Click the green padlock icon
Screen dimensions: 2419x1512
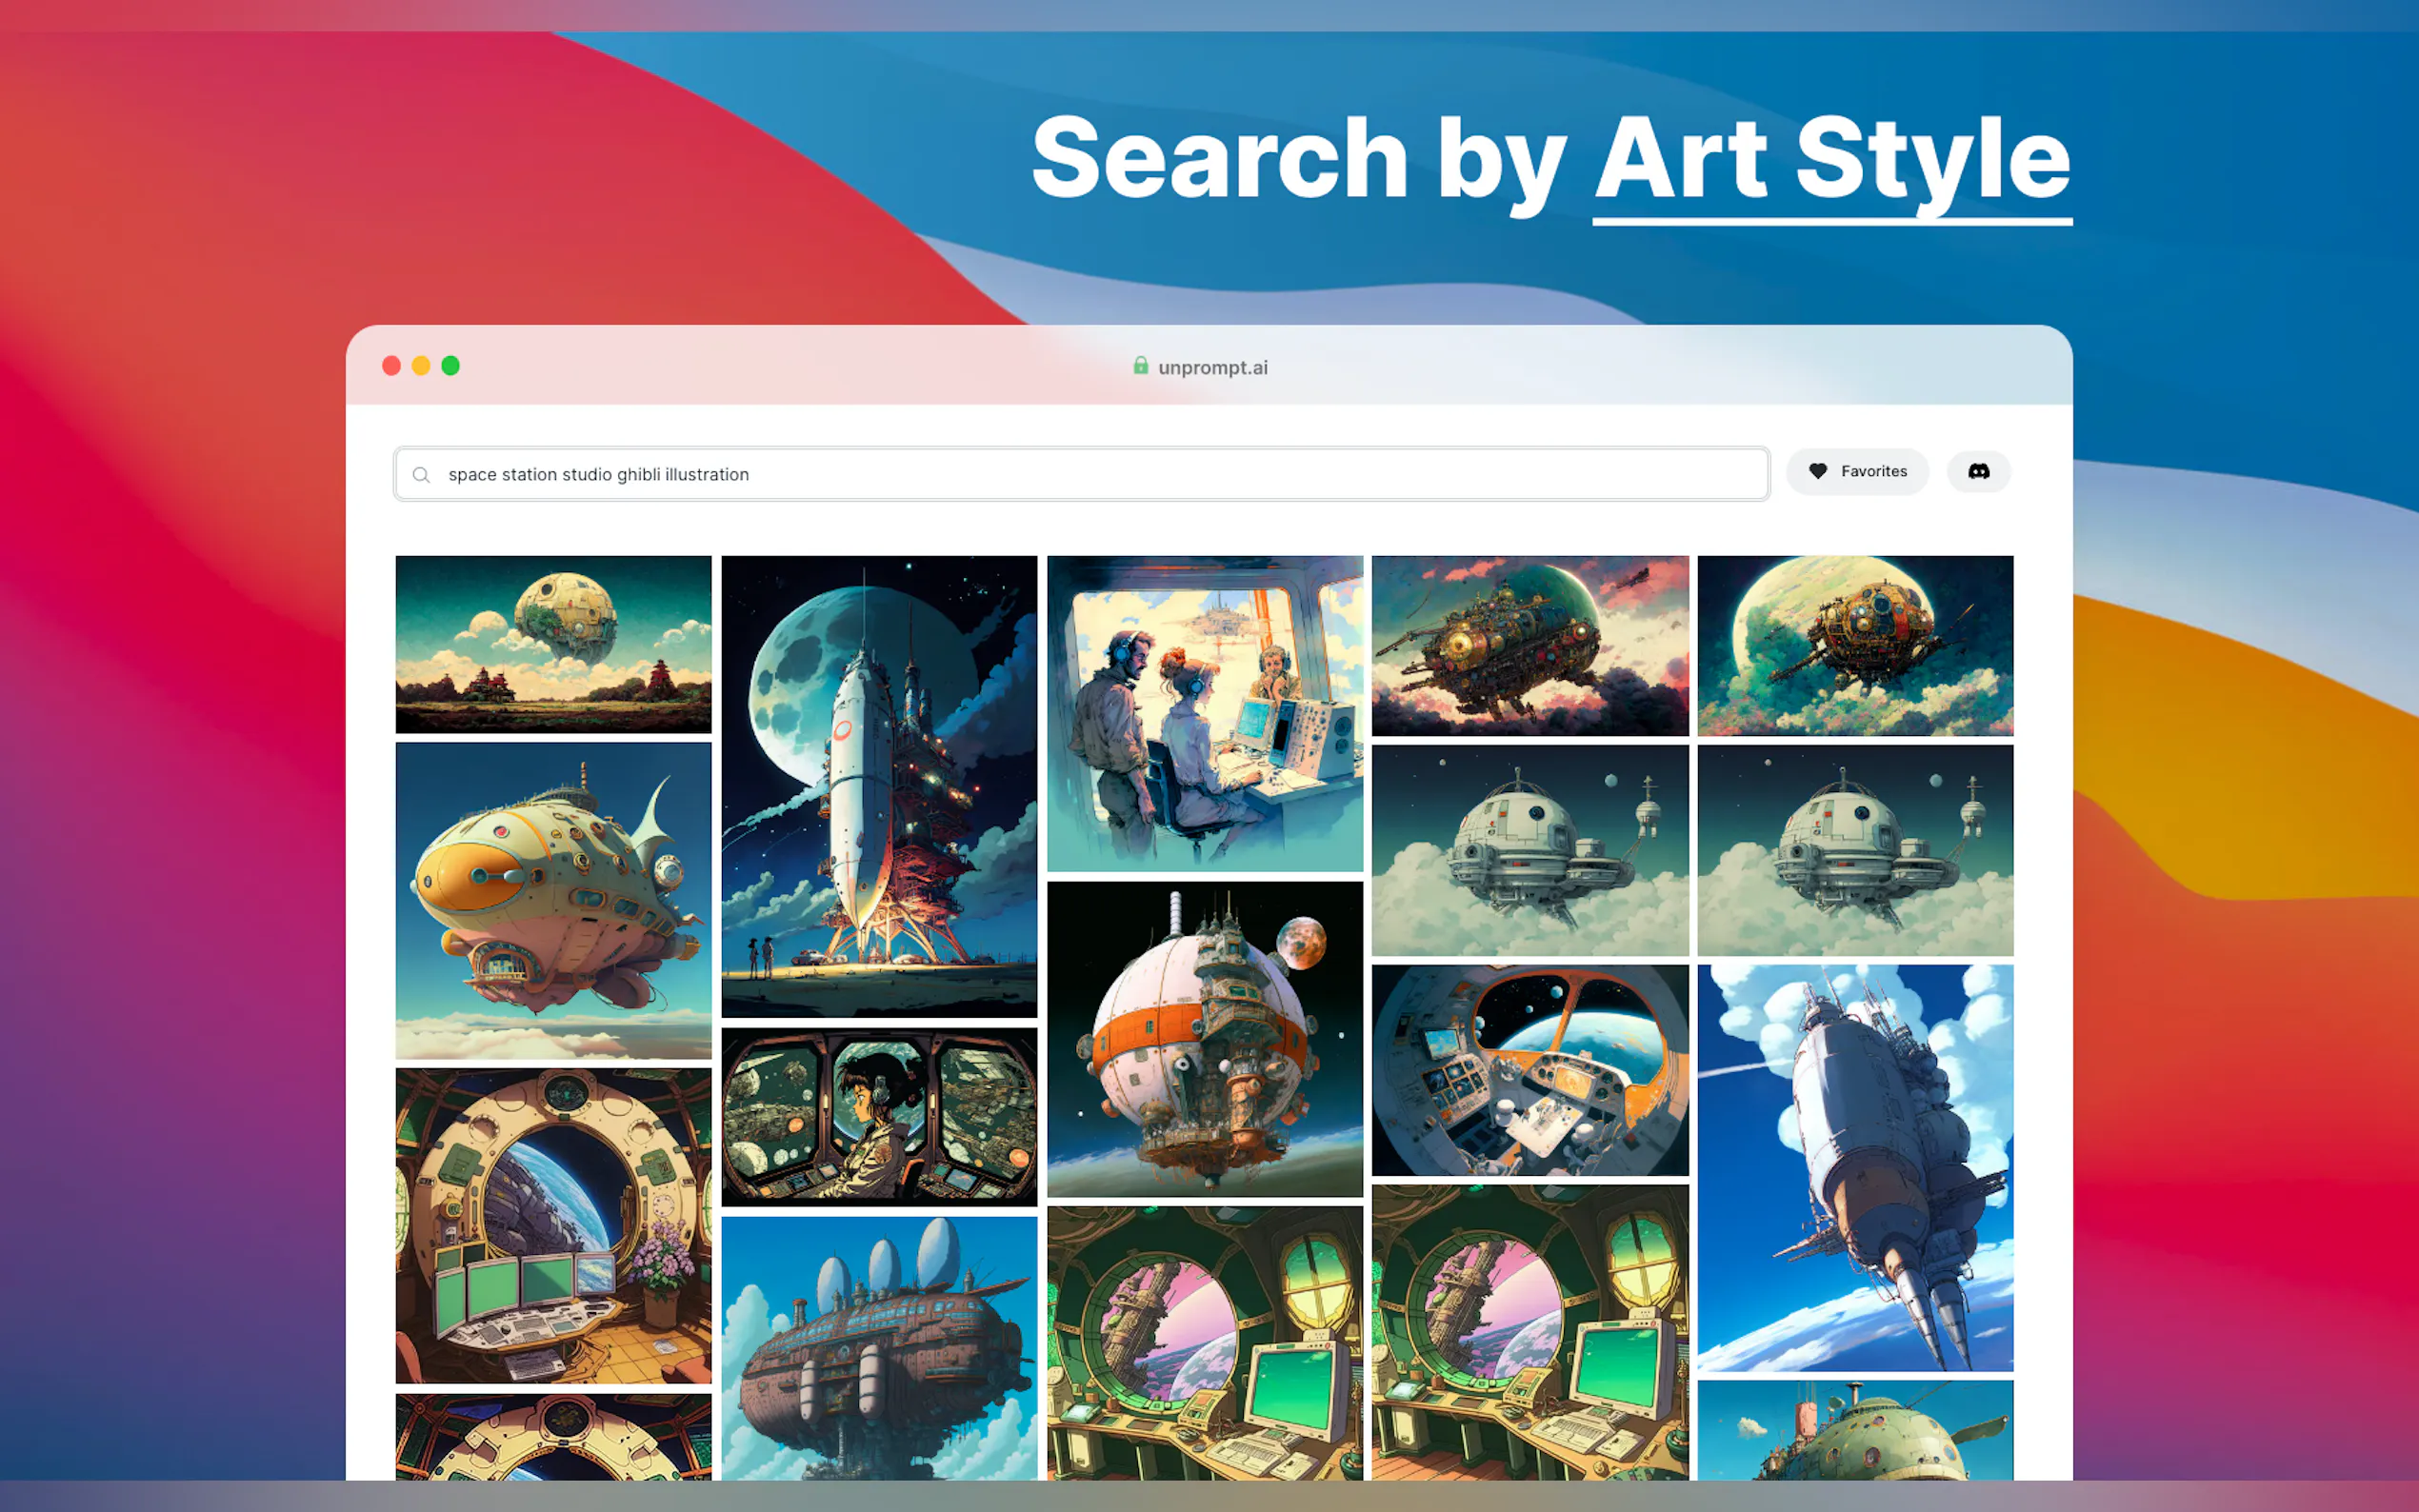click(x=1140, y=366)
